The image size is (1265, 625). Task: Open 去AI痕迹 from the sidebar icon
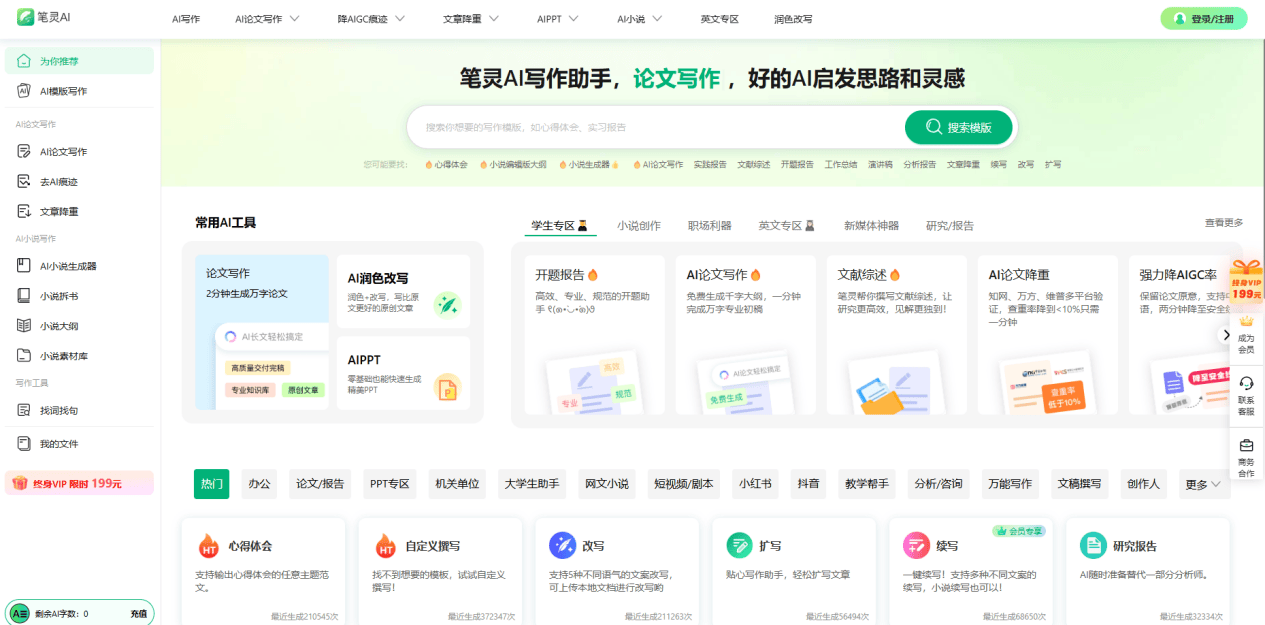(24, 181)
